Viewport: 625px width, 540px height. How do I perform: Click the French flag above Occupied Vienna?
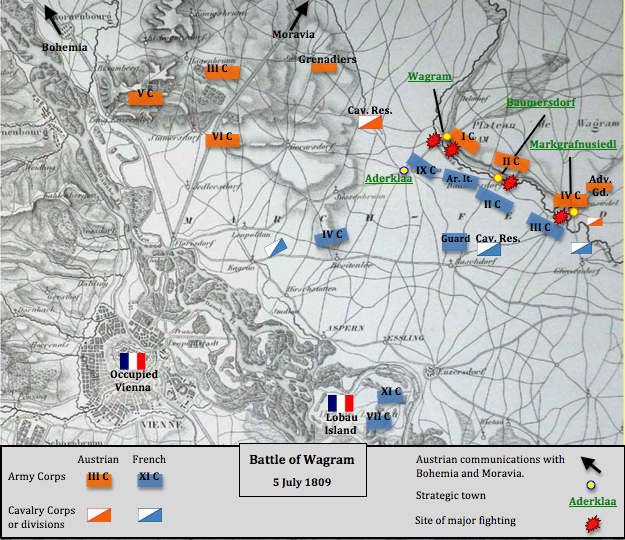coord(132,361)
